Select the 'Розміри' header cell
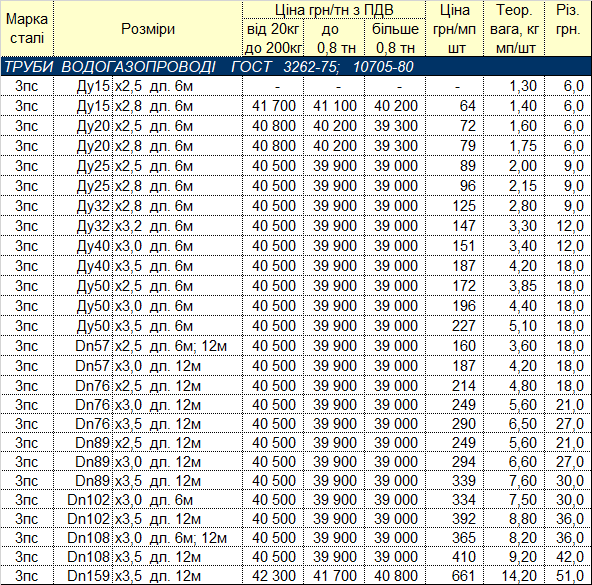592x585 pixels. (148, 29)
